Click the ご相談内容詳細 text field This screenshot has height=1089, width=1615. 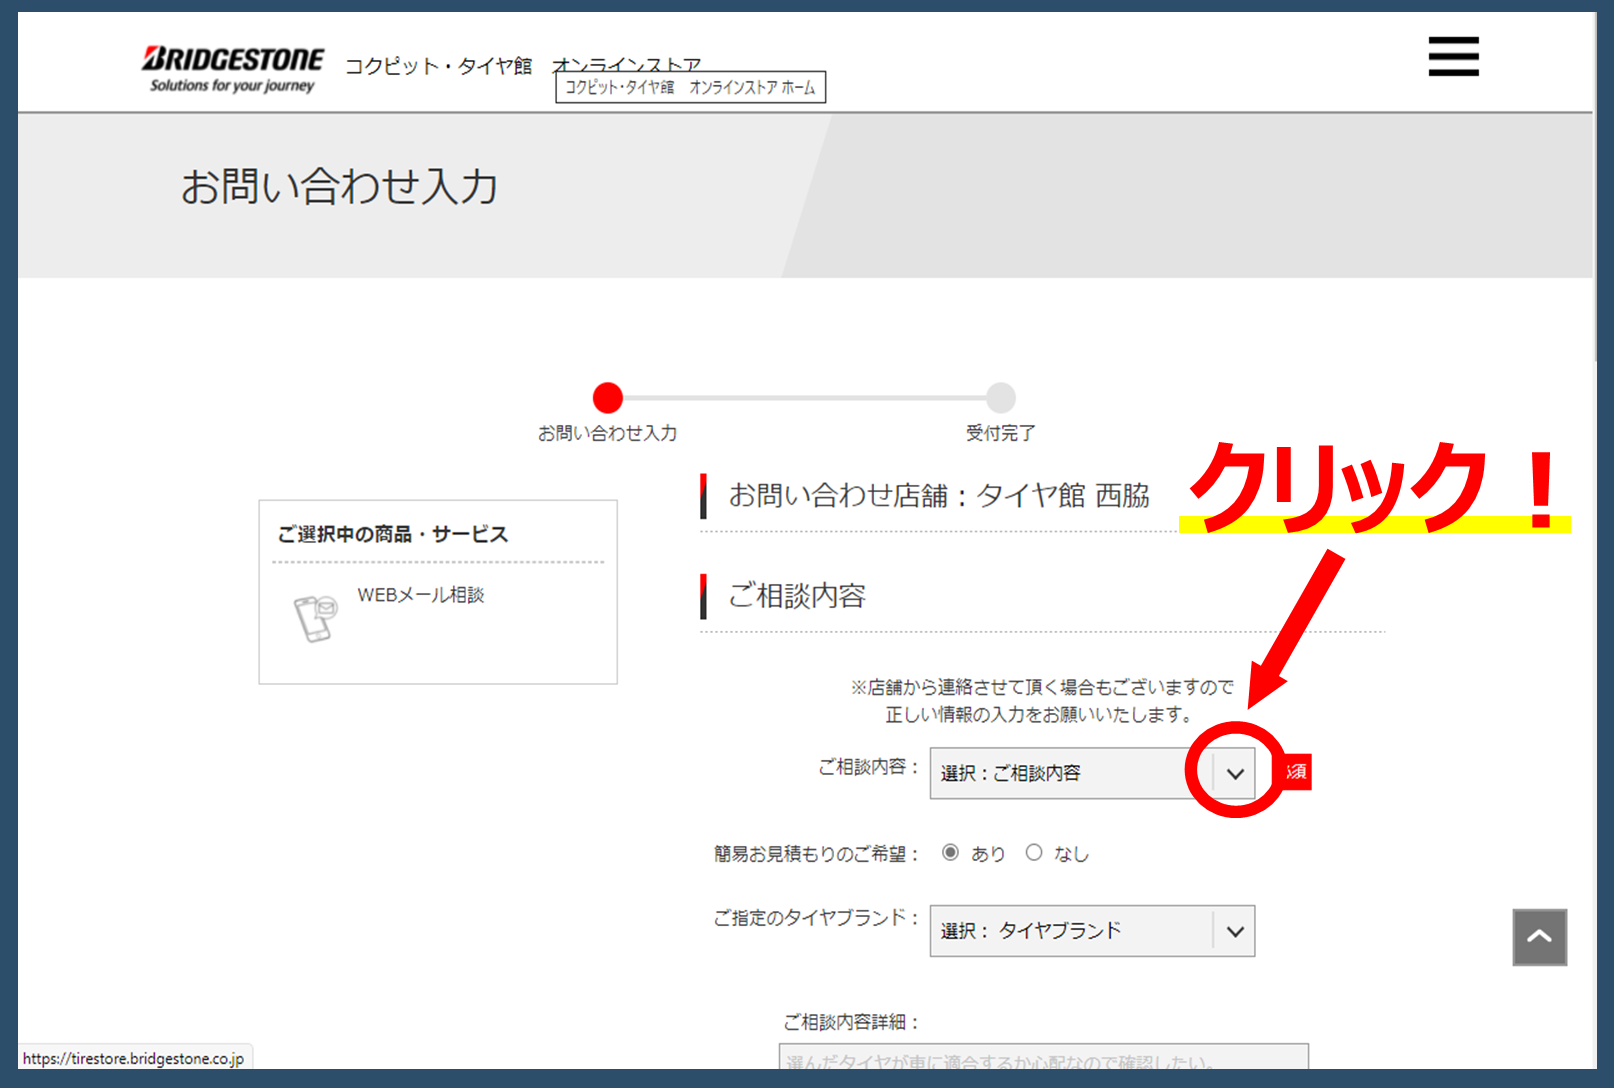[x=1043, y=1058]
